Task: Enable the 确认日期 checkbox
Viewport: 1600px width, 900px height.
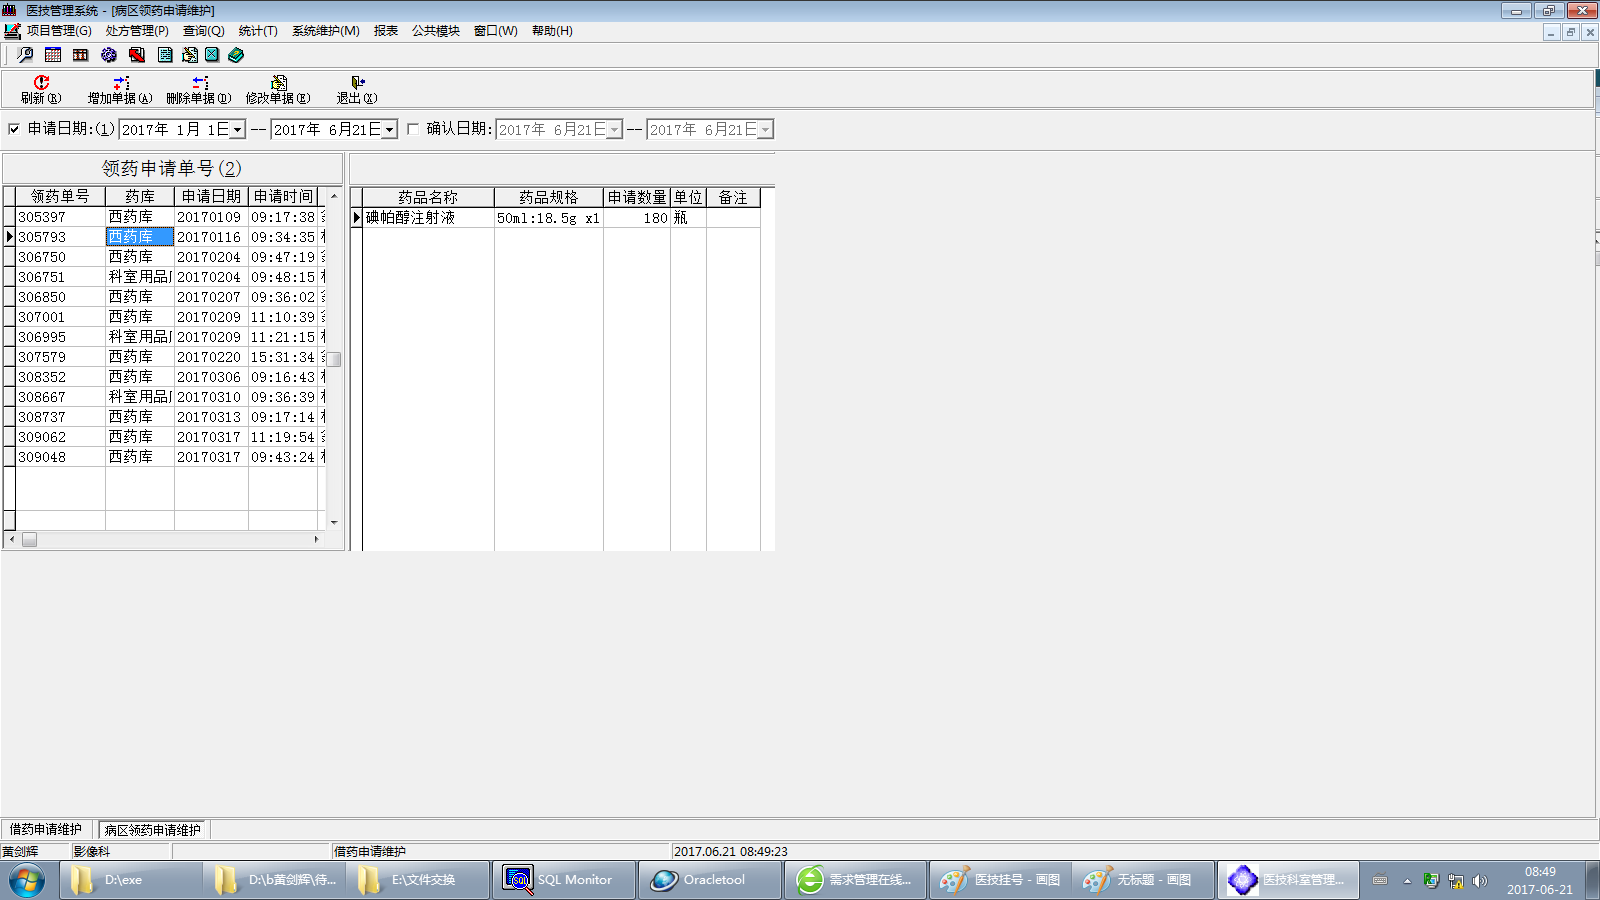Action: point(412,129)
